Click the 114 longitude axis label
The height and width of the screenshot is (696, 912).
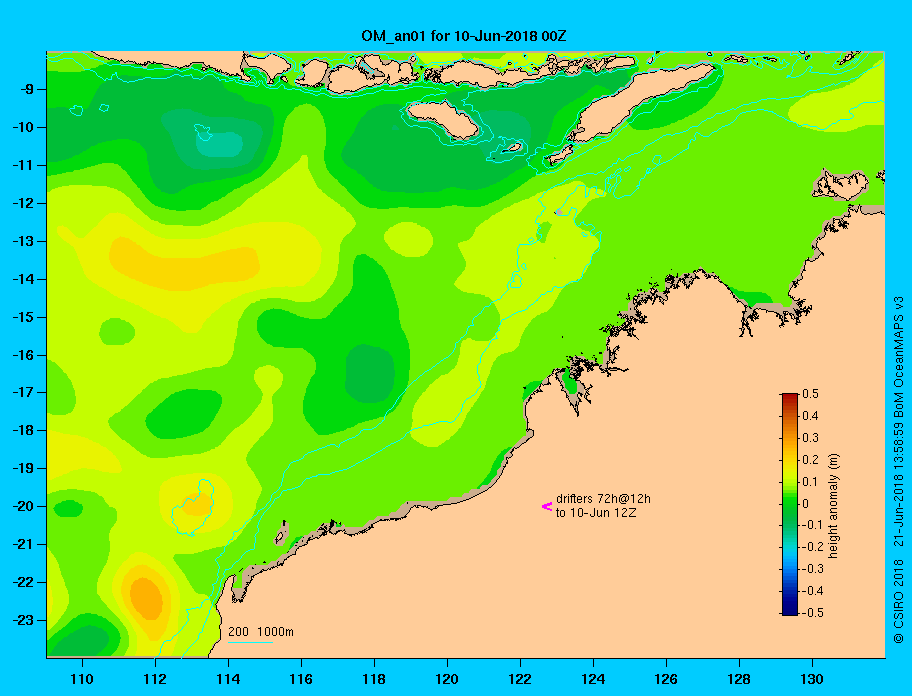pos(228,679)
